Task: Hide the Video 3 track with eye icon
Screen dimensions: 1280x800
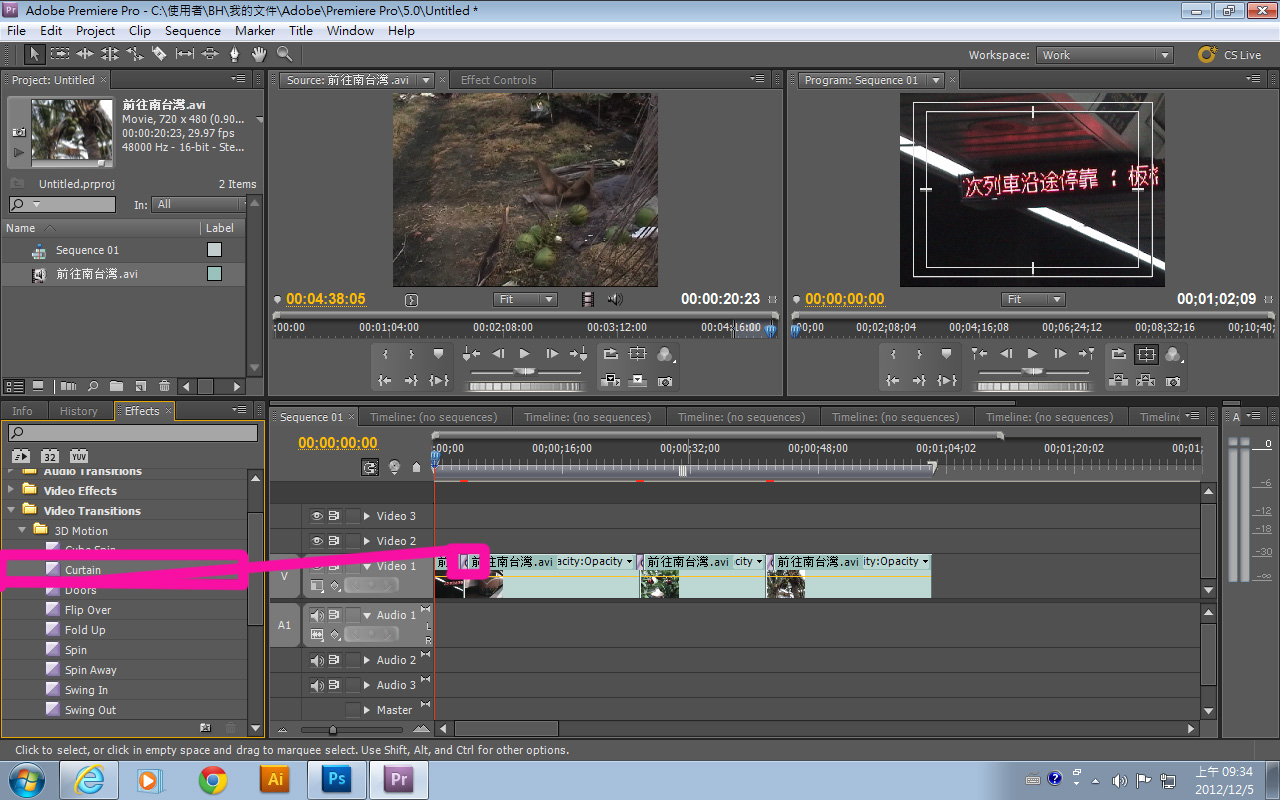Action: (x=317, y=516)
